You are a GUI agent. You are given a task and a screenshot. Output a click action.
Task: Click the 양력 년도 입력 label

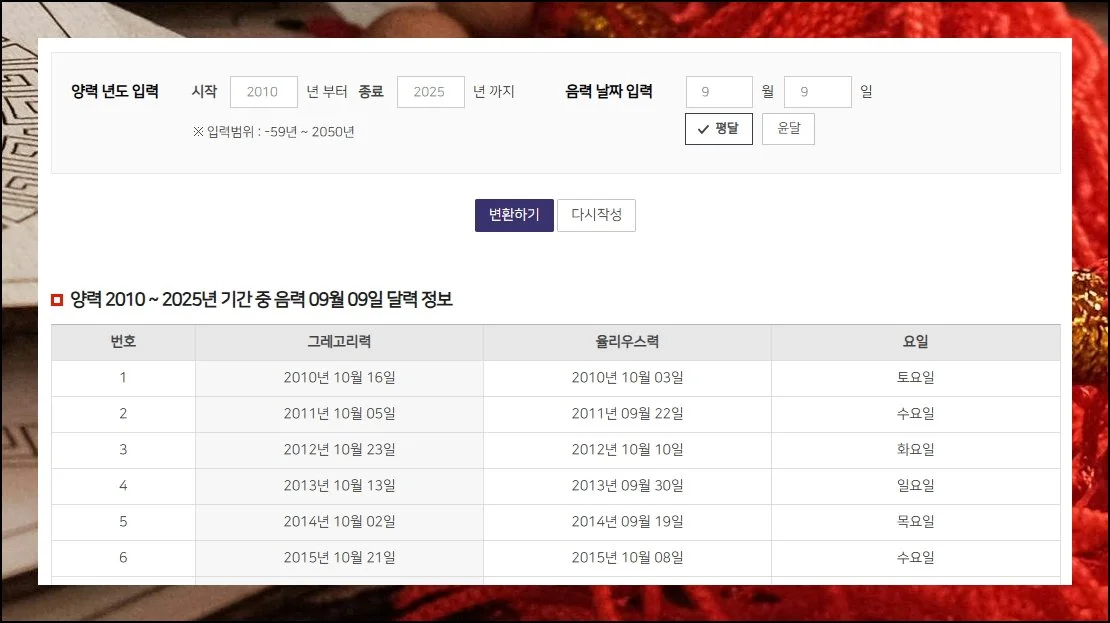pyautogui.click(x=115, y=92)
